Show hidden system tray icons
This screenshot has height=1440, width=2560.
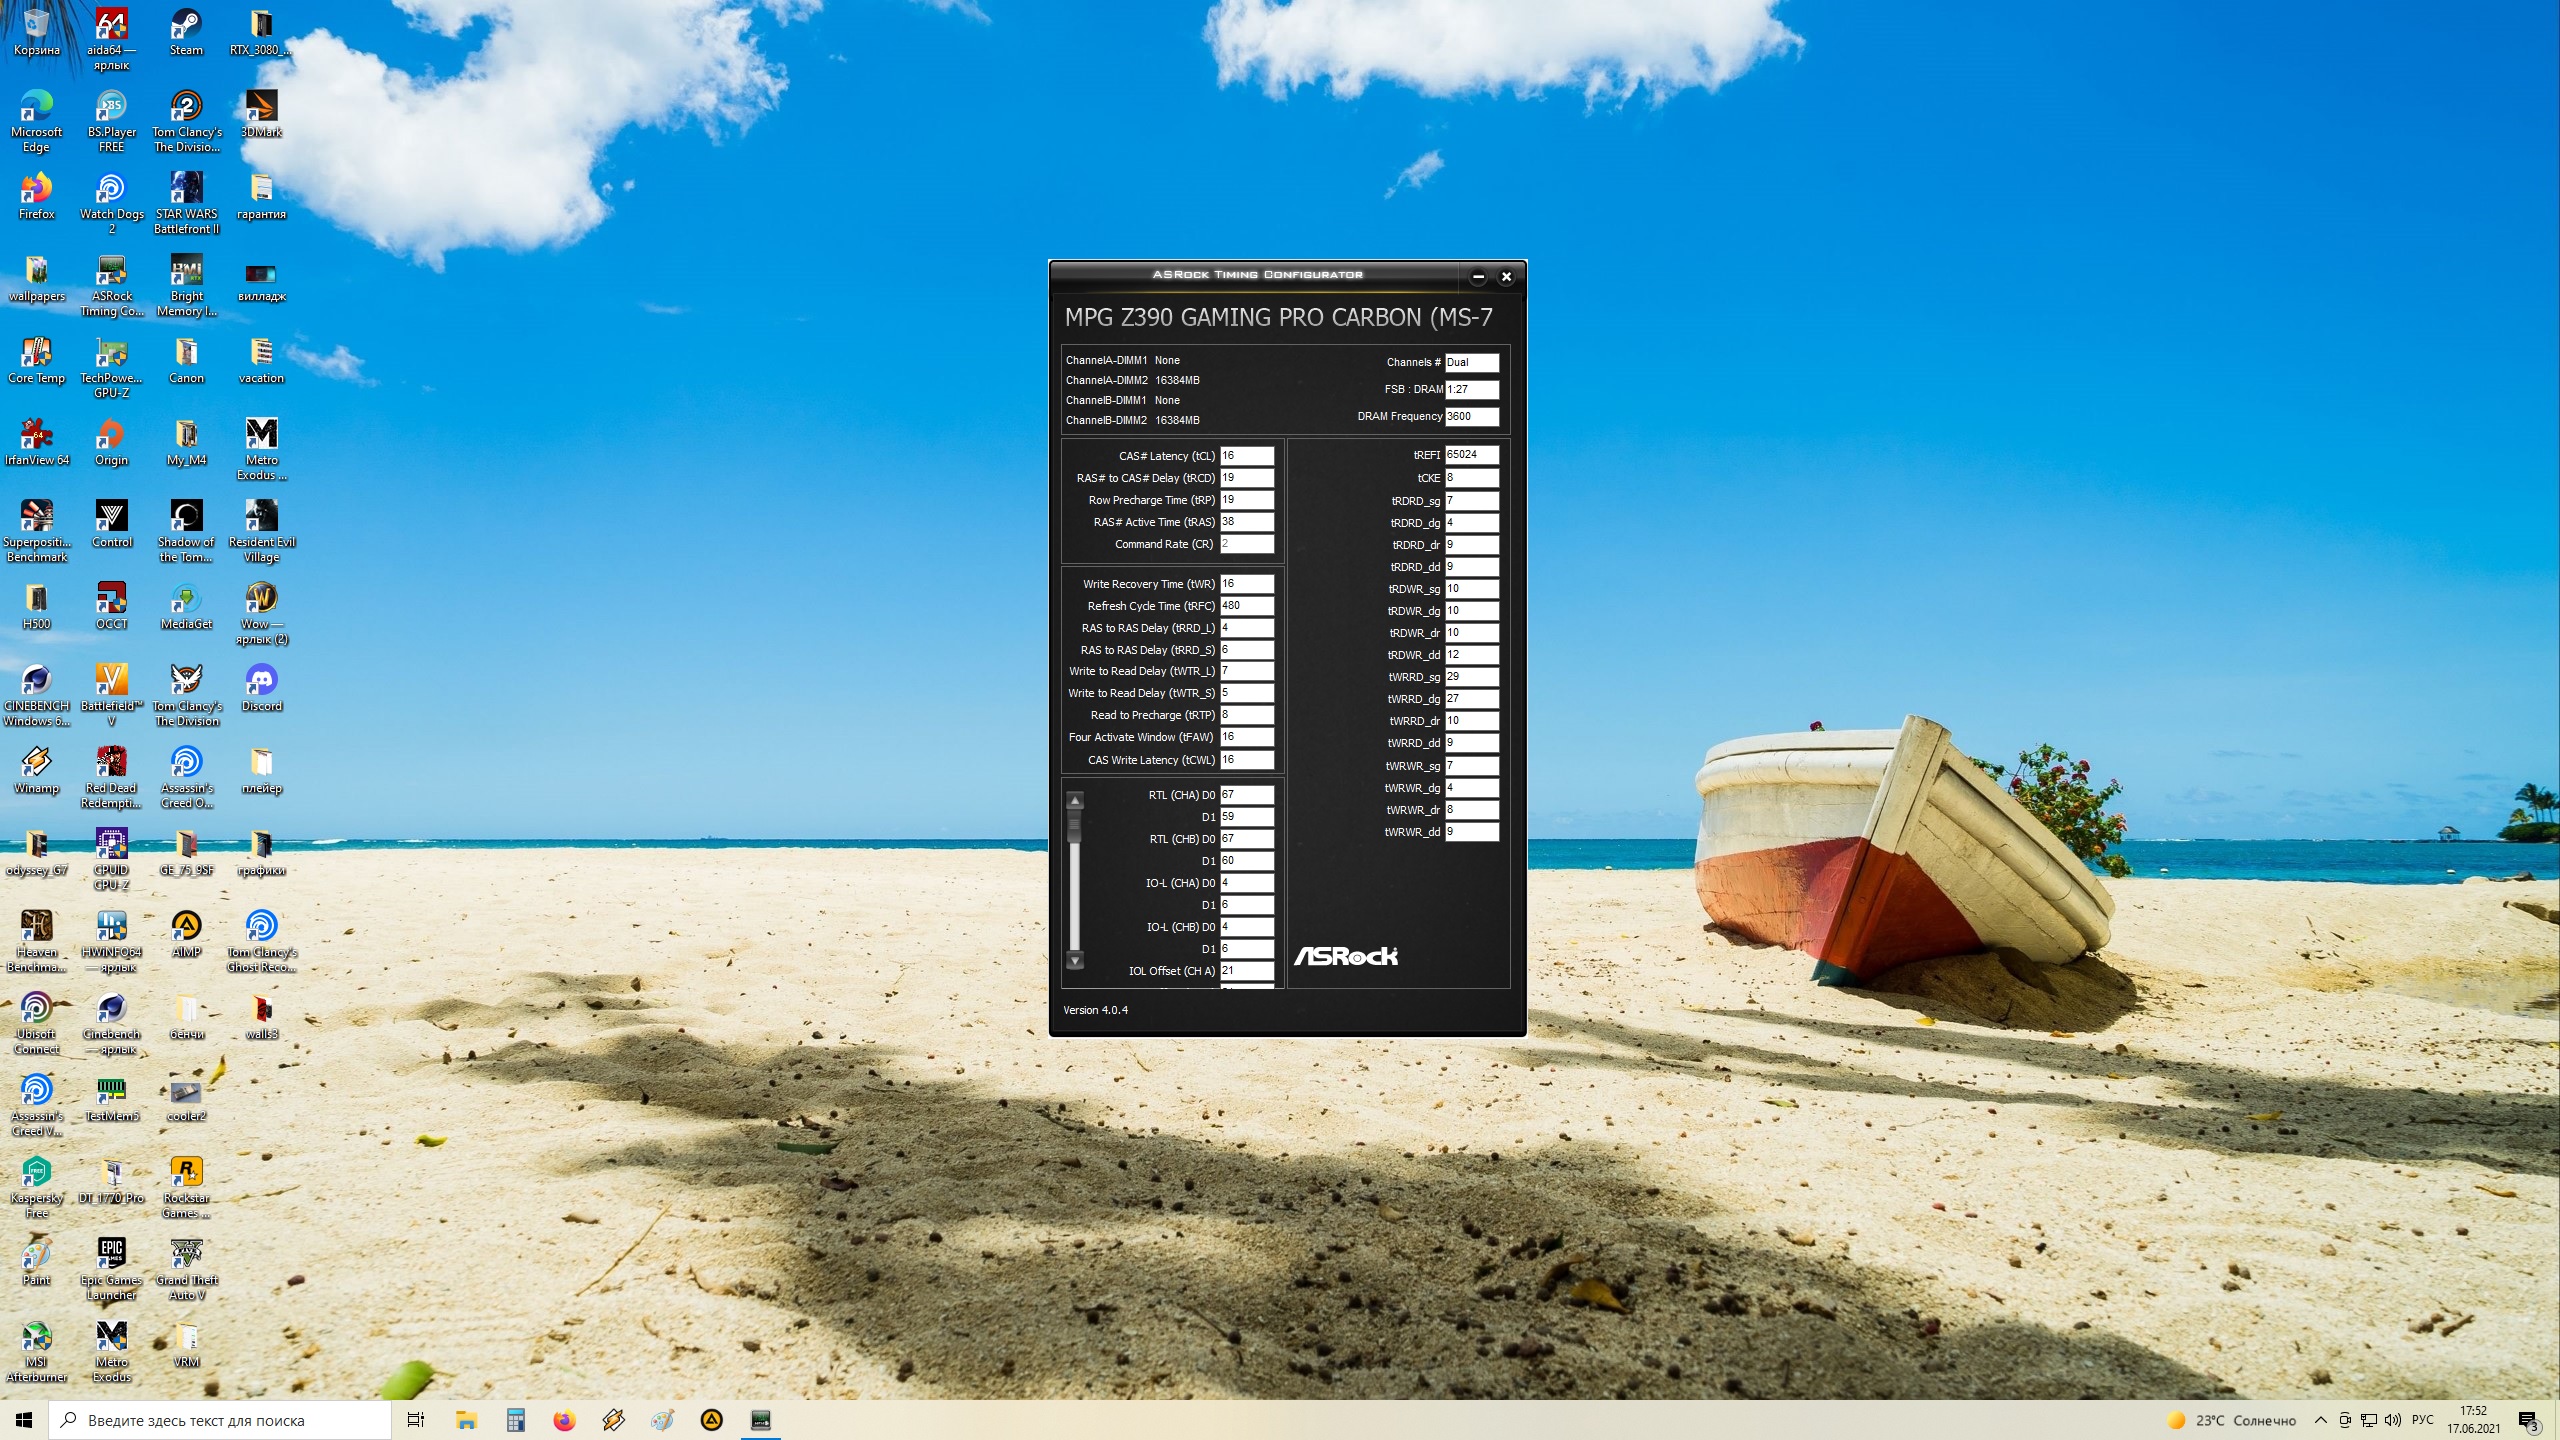pos(2321,1420)
